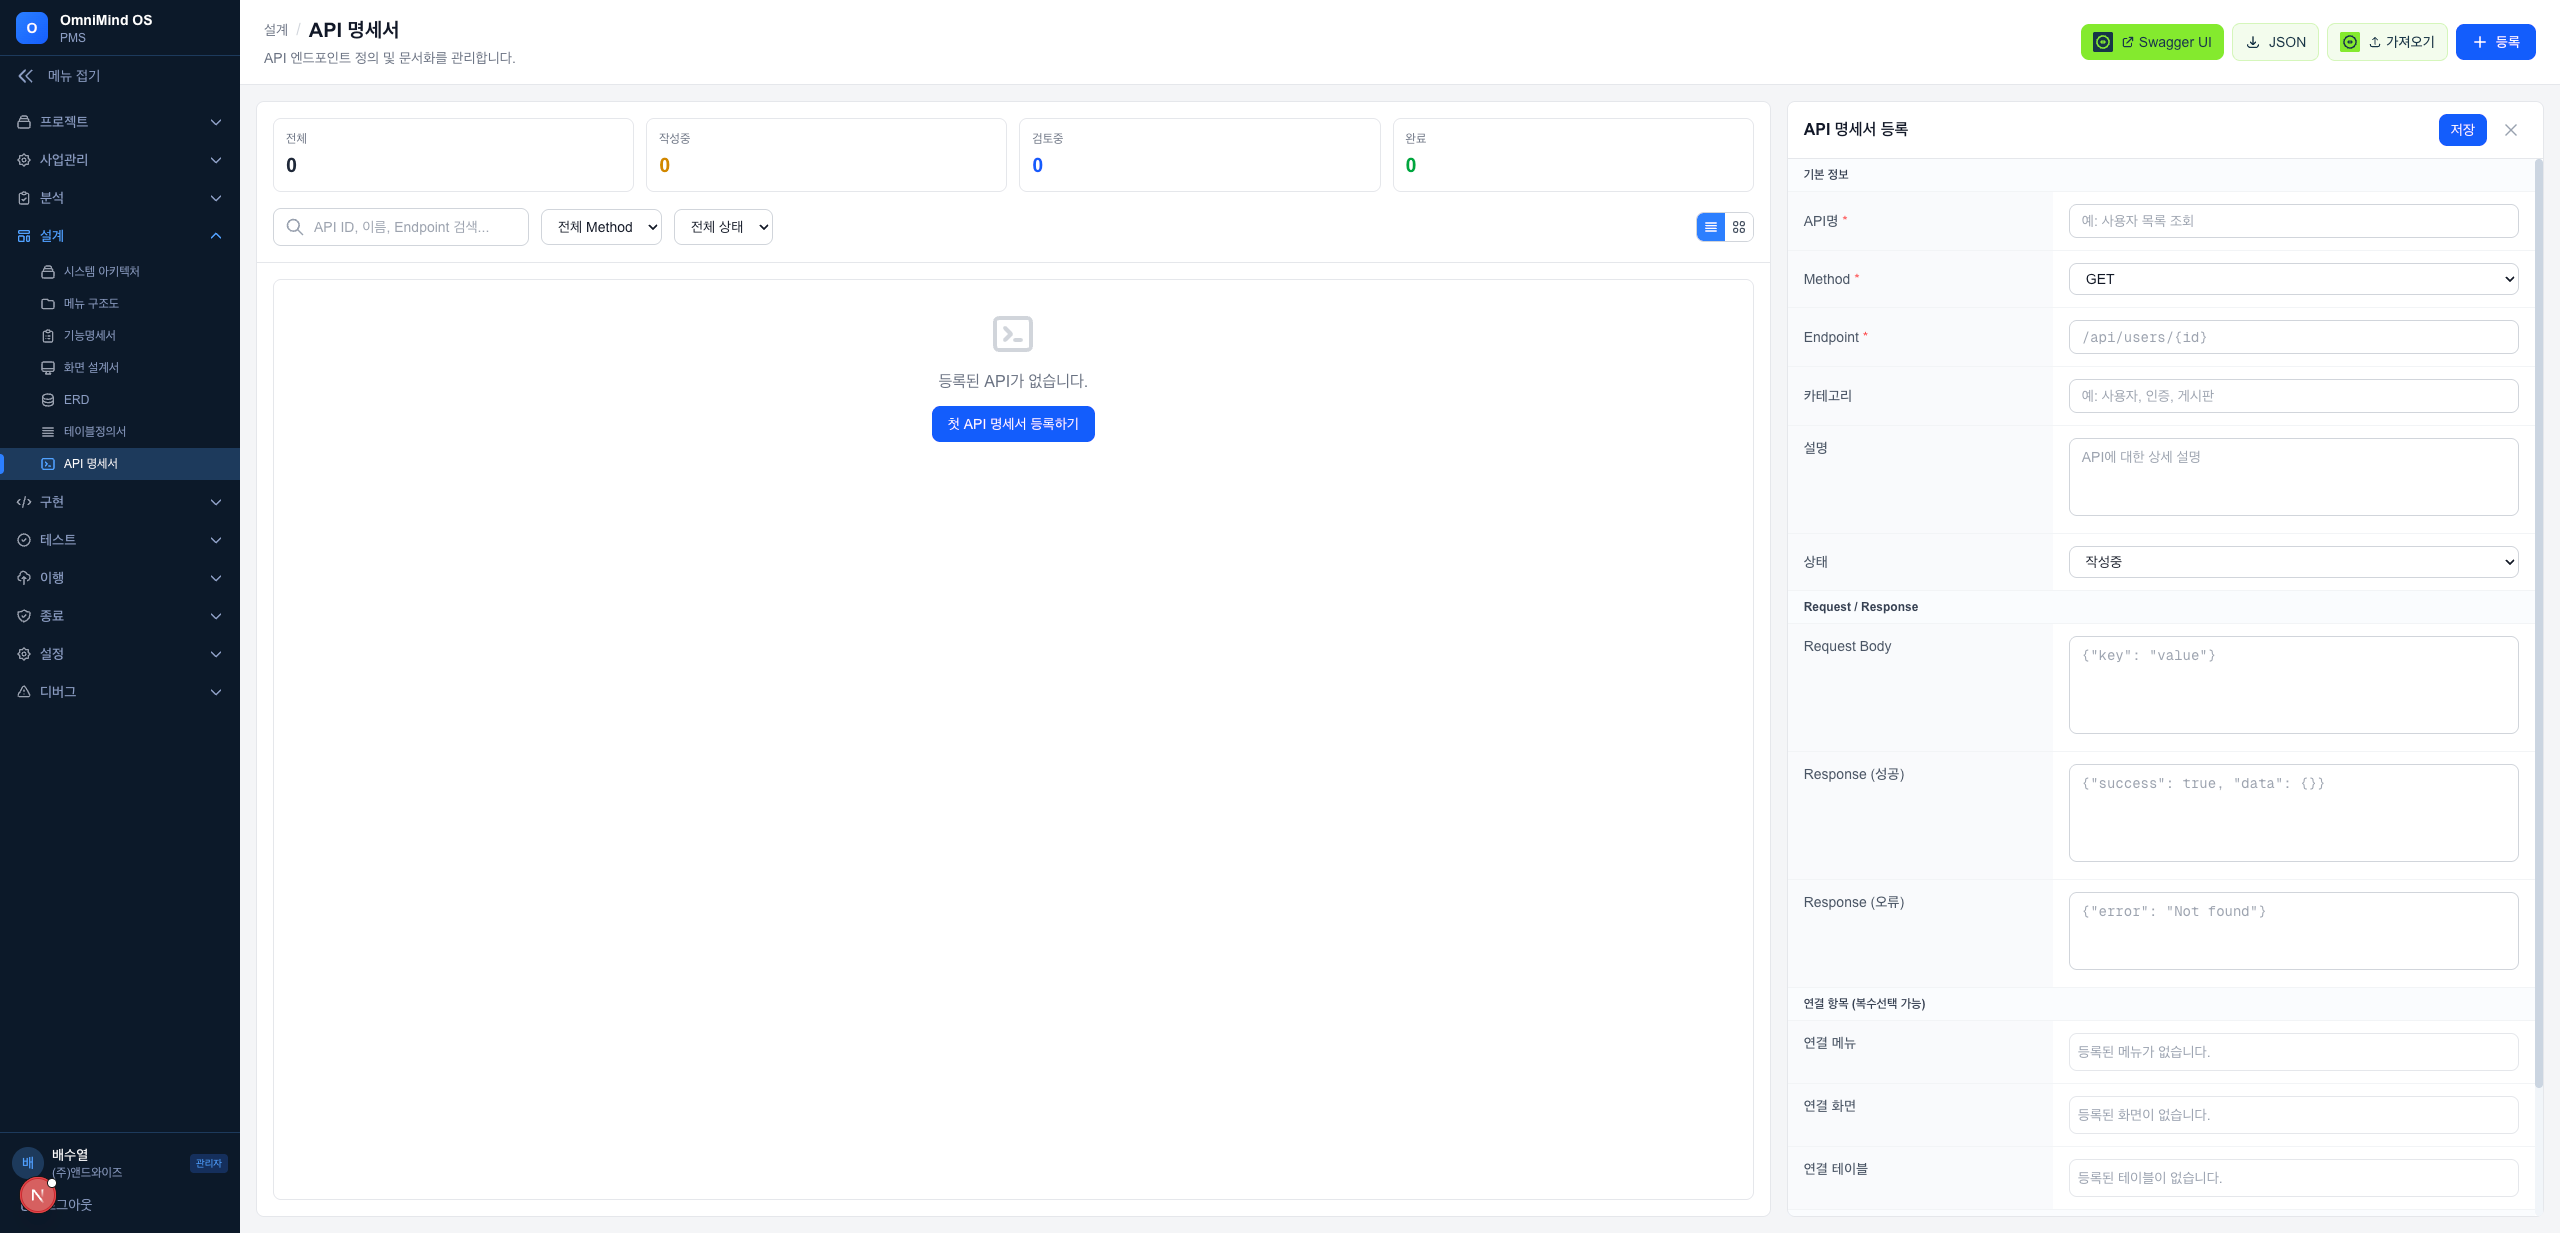Click 첫 API 명세서 등록하기 button
Viewport: 2560px width, 1233px height.
(x=1013, y=424)
